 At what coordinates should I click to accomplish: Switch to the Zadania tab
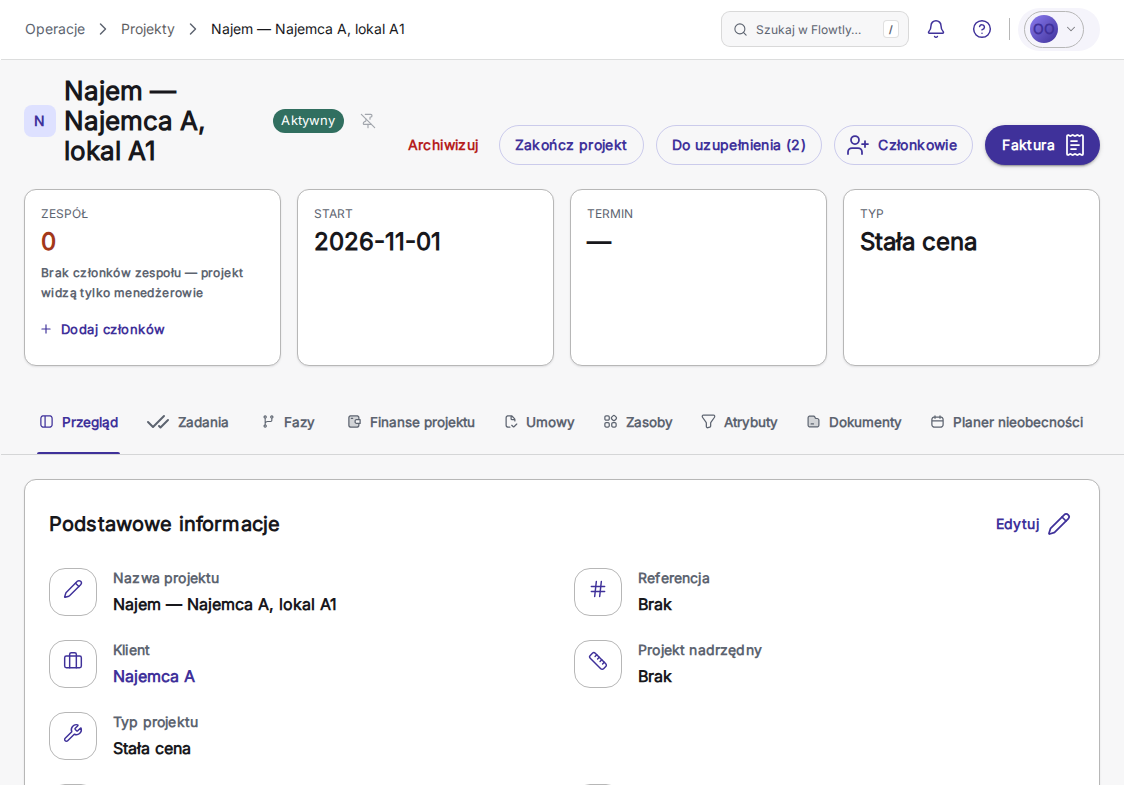(188, 422)
